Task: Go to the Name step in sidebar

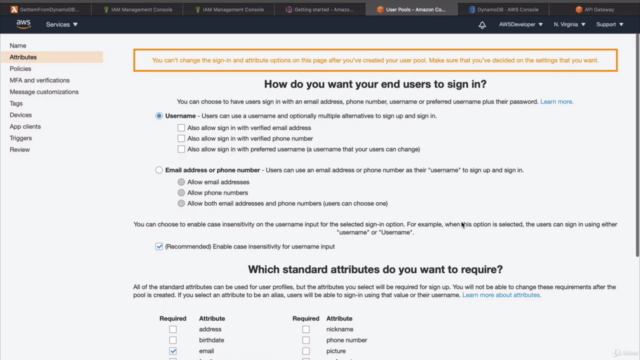Action: (18, 46)
